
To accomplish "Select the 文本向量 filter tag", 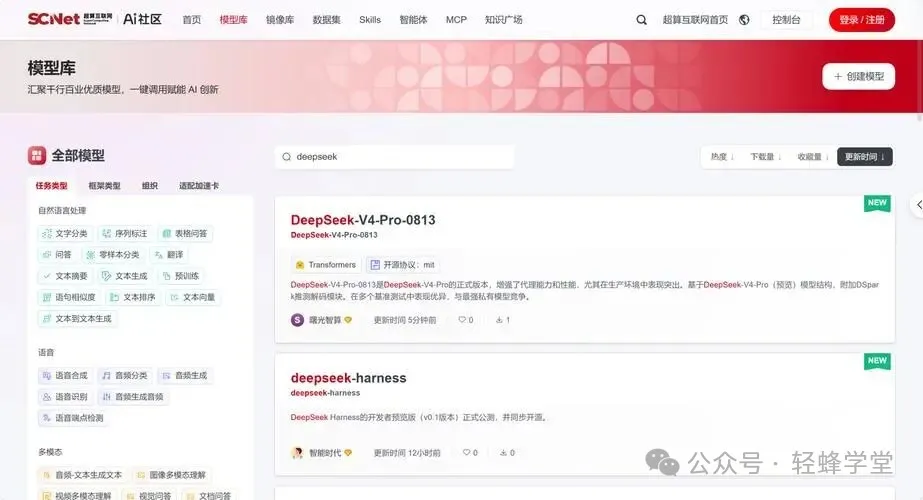I will 192,297.
